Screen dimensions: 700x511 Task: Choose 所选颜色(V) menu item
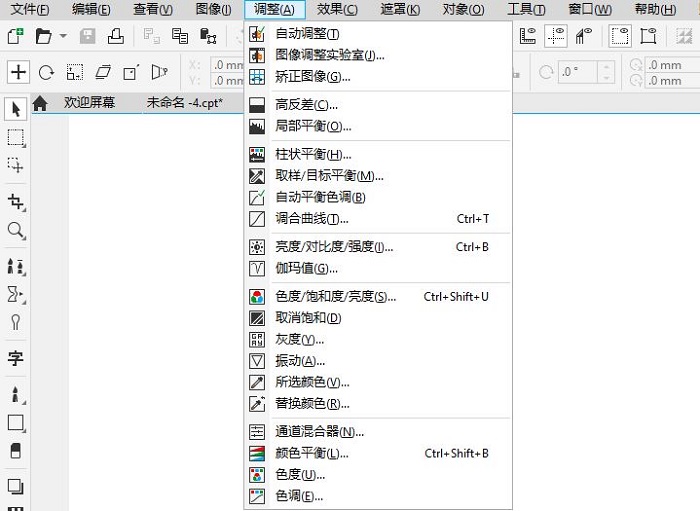pos(378,382)
